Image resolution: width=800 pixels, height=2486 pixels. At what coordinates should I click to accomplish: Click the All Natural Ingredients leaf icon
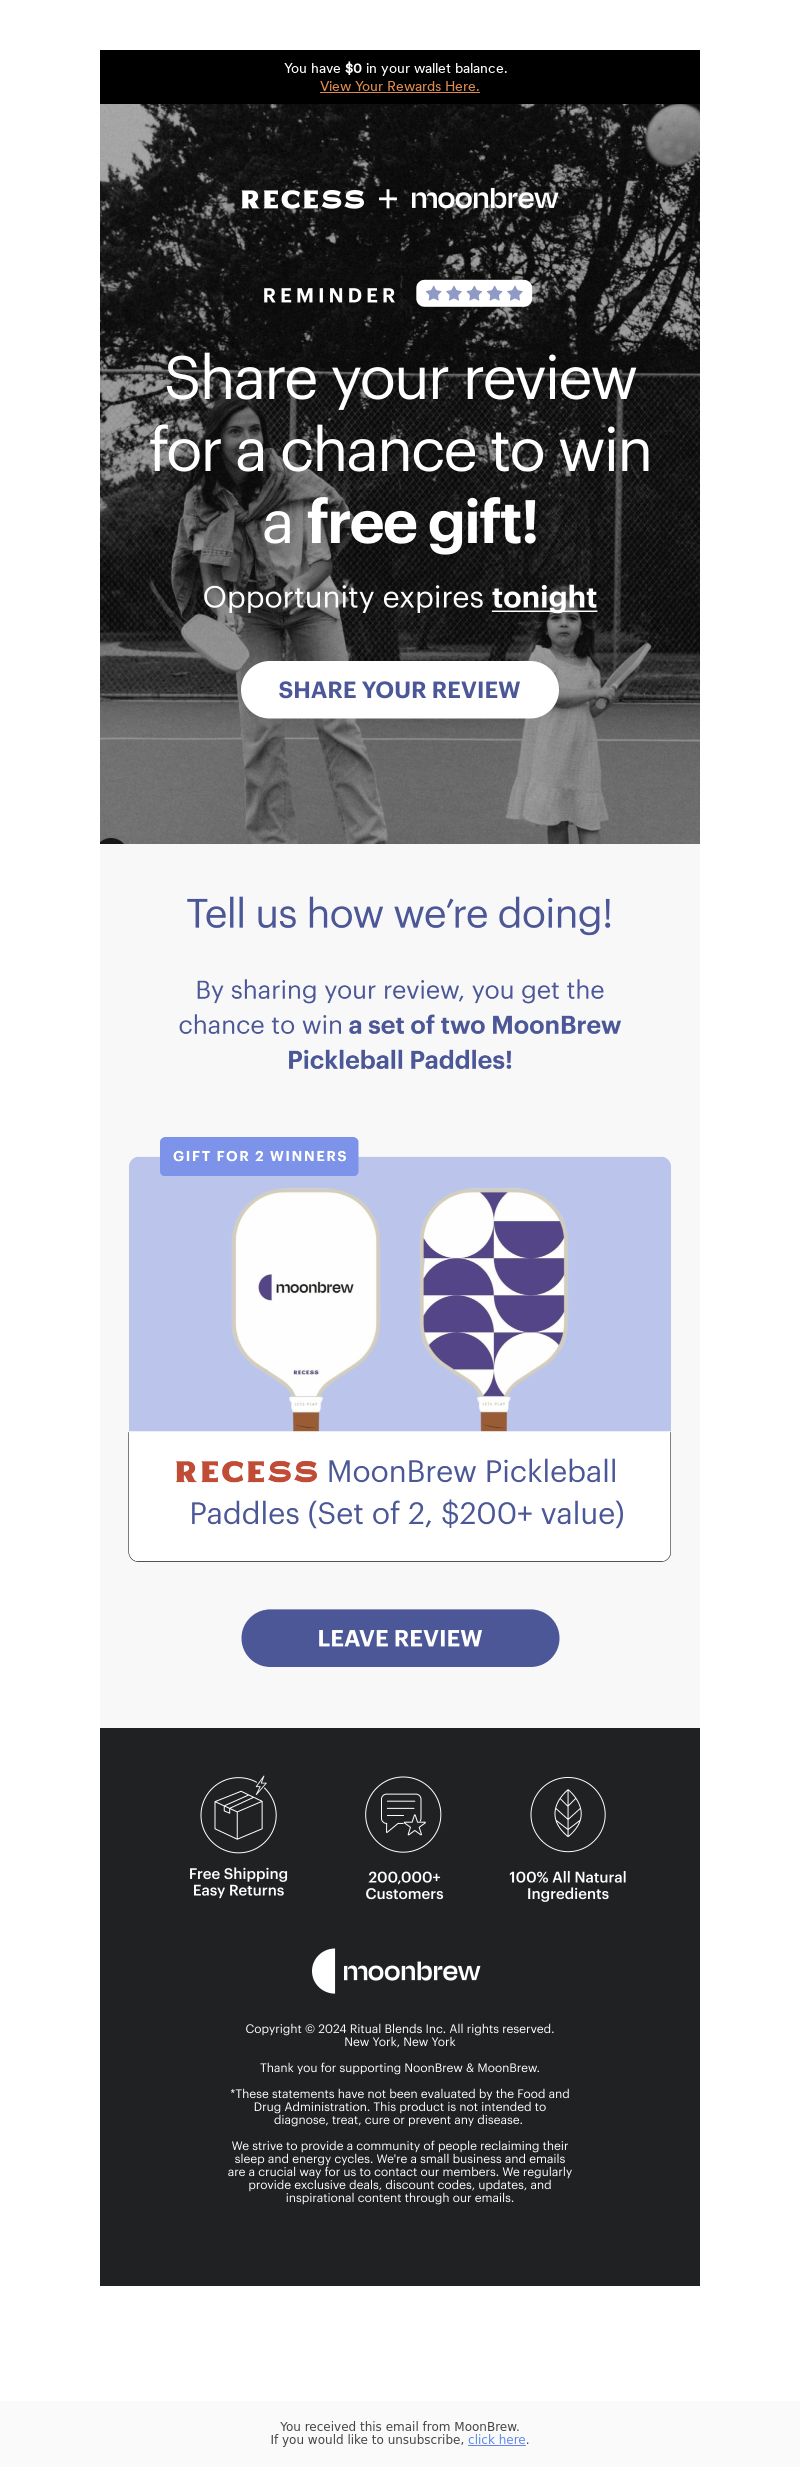[x=567, y=1814]
